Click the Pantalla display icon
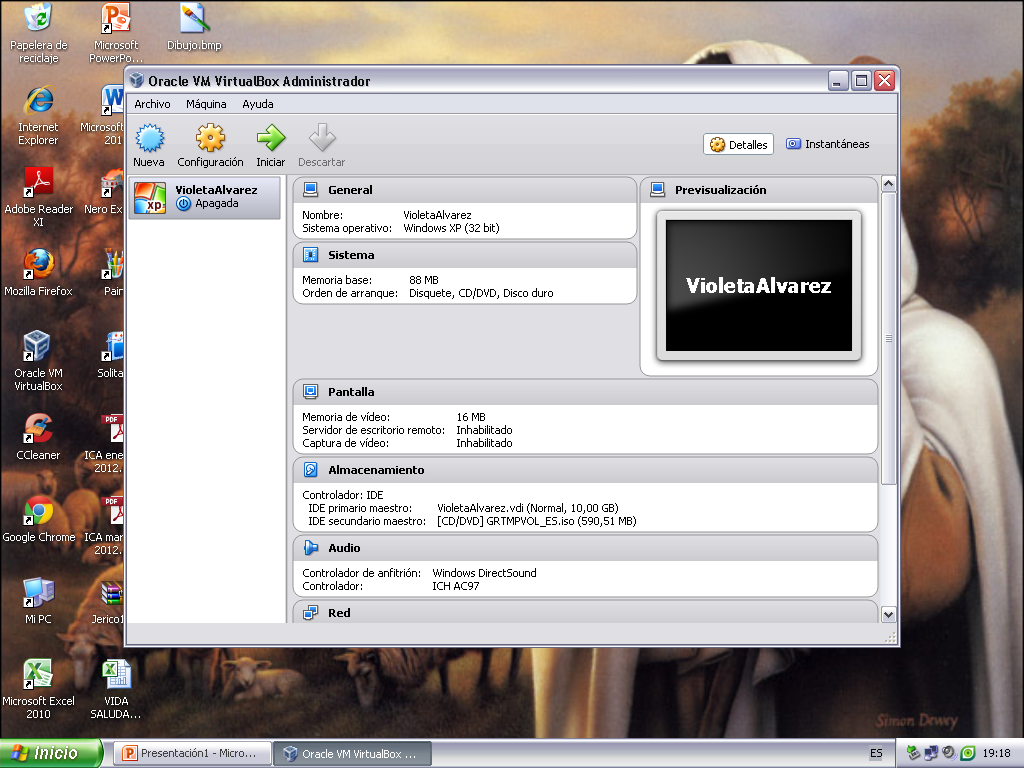 [x=311, y=392]
